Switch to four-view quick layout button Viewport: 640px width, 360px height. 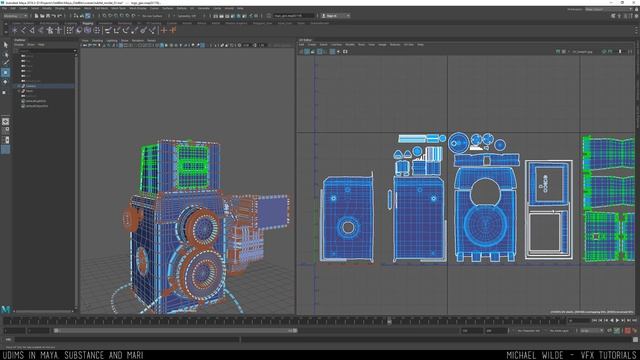point(5,131)
